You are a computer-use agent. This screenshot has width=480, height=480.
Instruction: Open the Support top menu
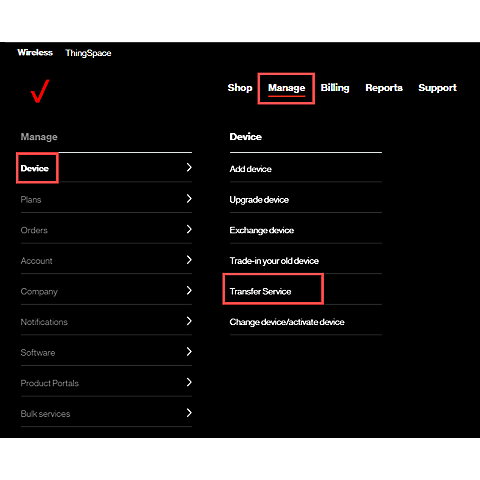tap(437, 88)
